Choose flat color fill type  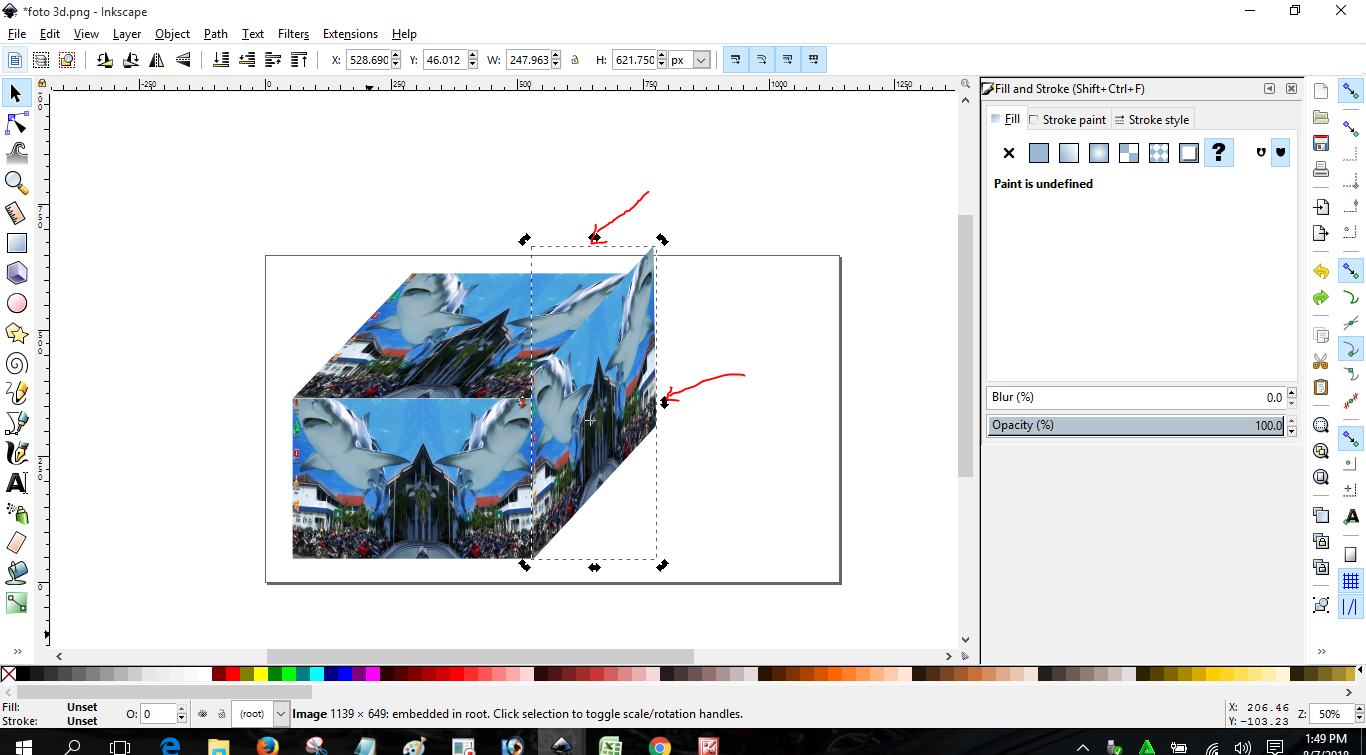pos(1039,153)
